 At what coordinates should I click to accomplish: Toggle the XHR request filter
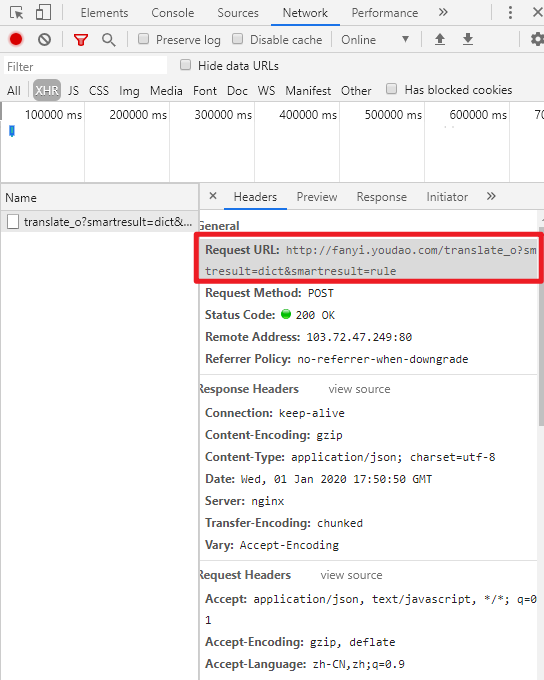(x=47, y=90)
